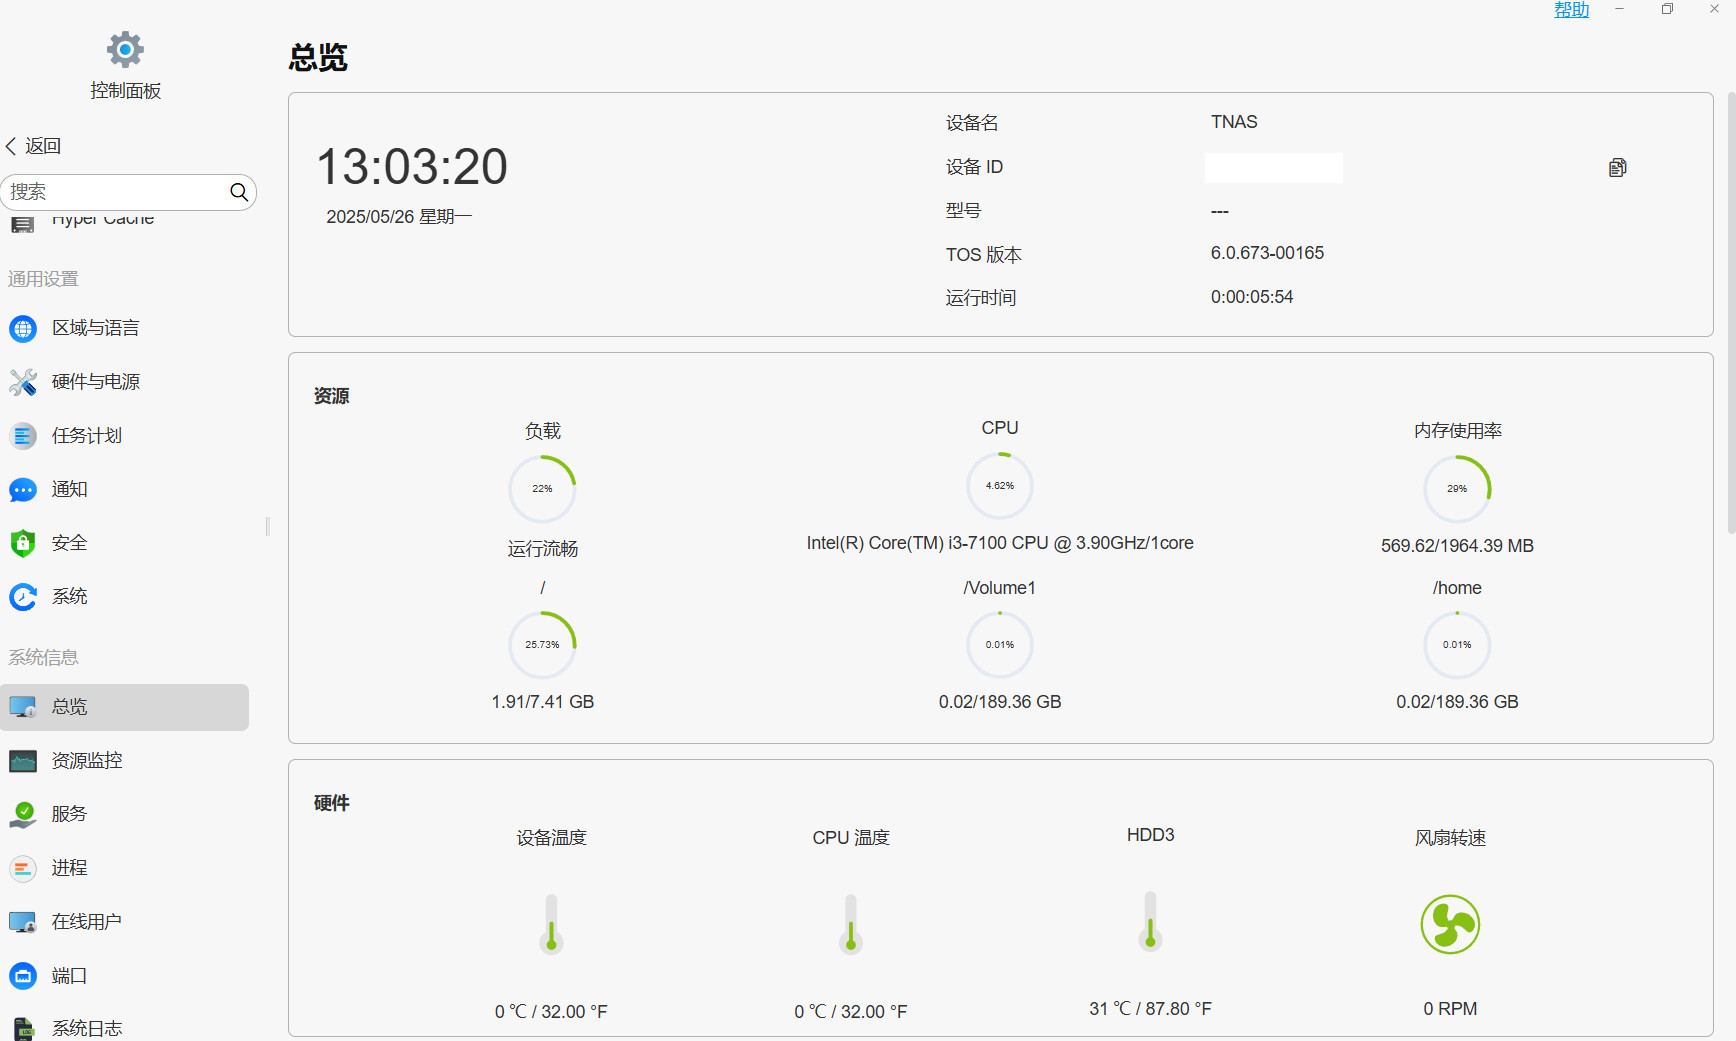Select 在线用户 in system info
1736x1041 pixels.
point(87,922)
